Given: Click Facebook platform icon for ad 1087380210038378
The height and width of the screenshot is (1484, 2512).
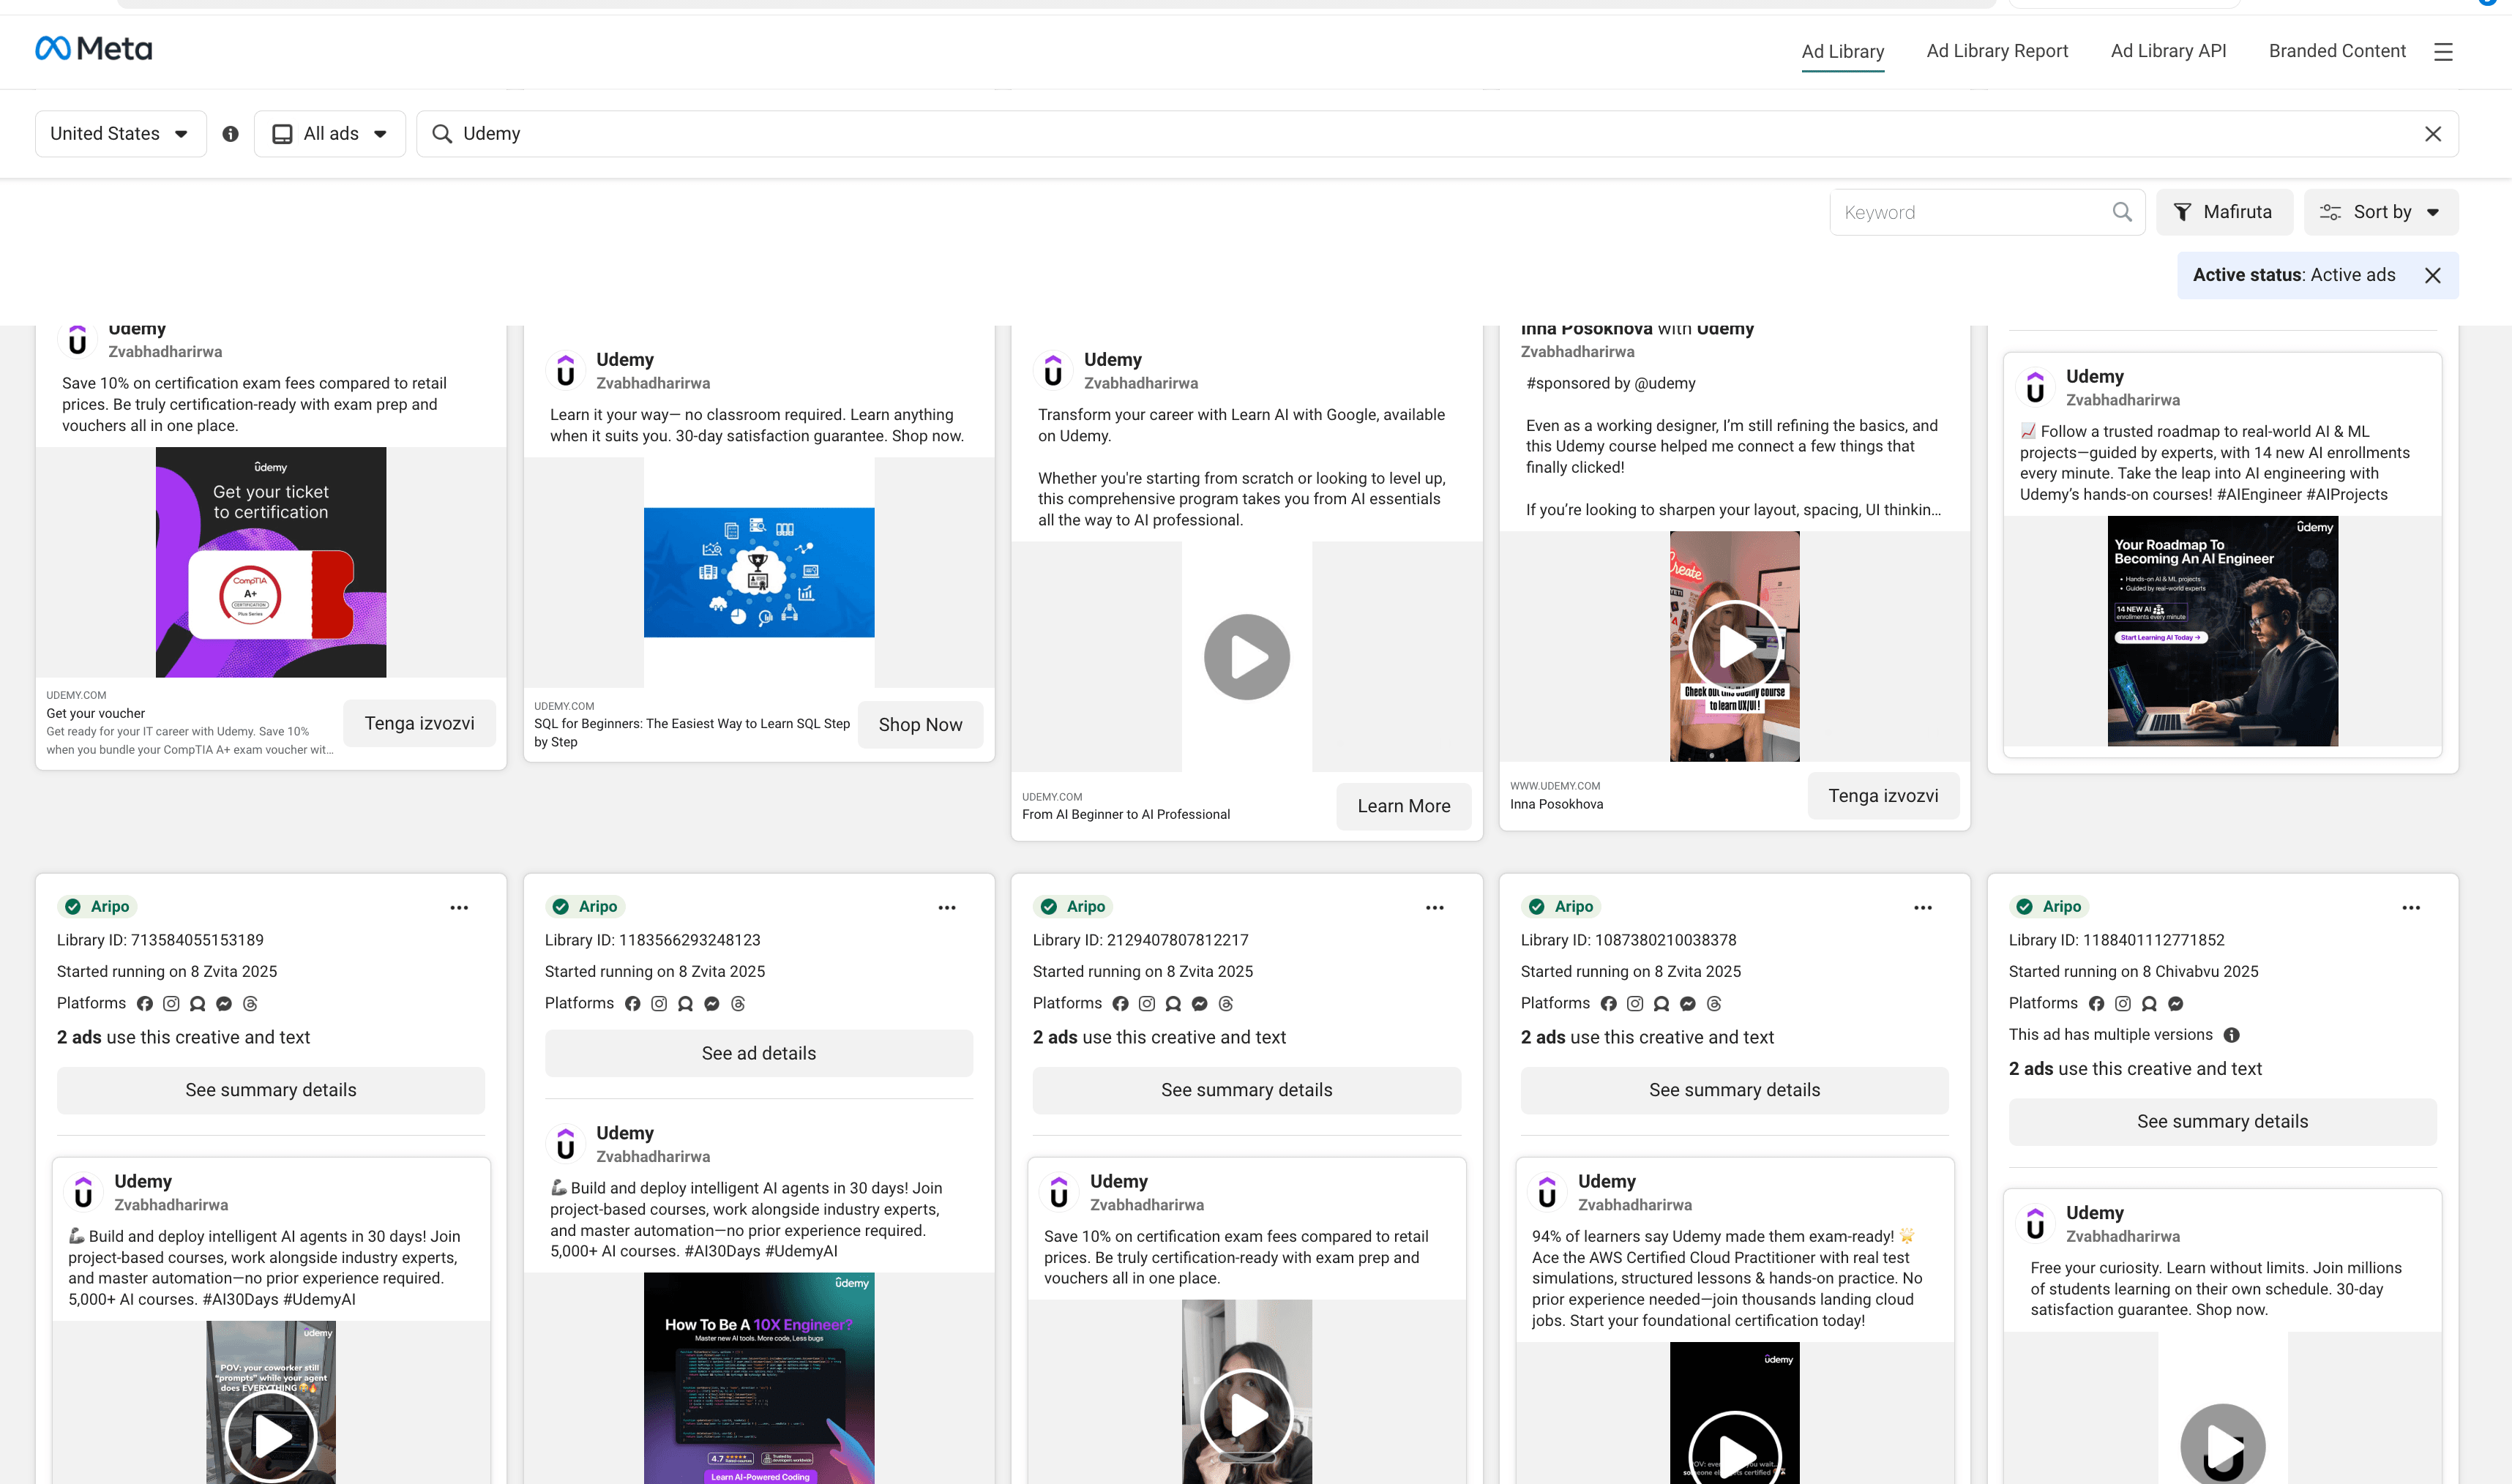Looking at the screenshot, I should [1609, 1003].
